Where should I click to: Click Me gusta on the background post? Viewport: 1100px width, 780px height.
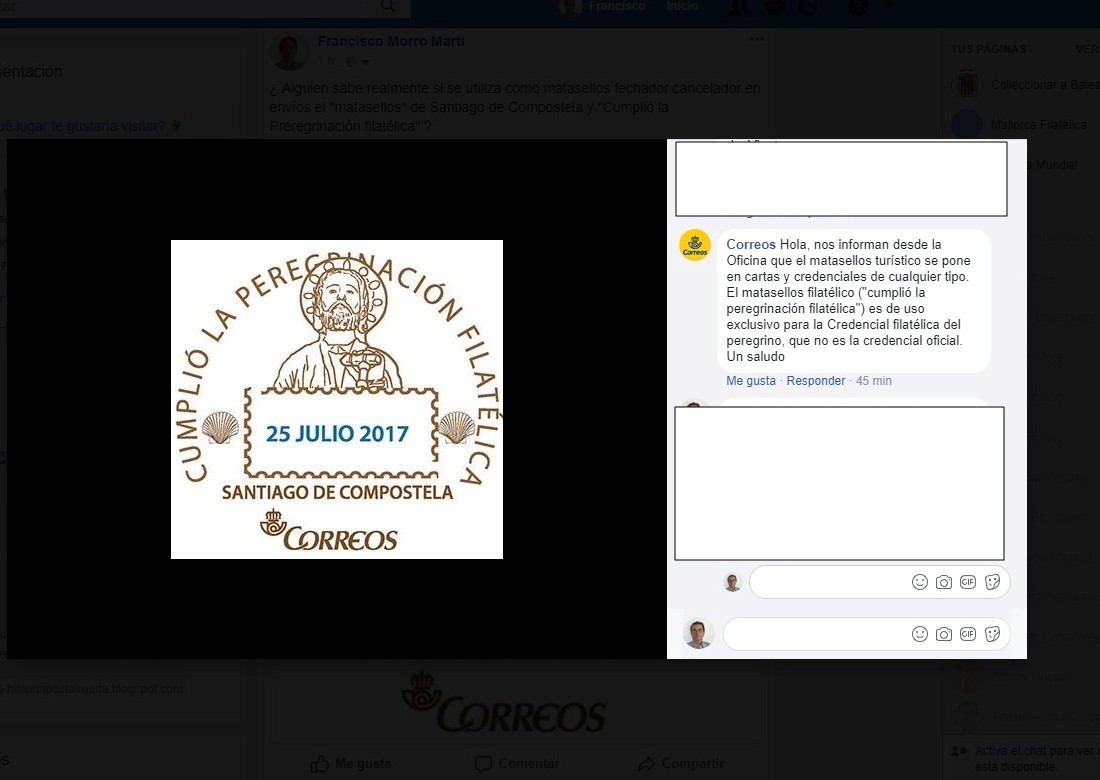click(351, 764)
